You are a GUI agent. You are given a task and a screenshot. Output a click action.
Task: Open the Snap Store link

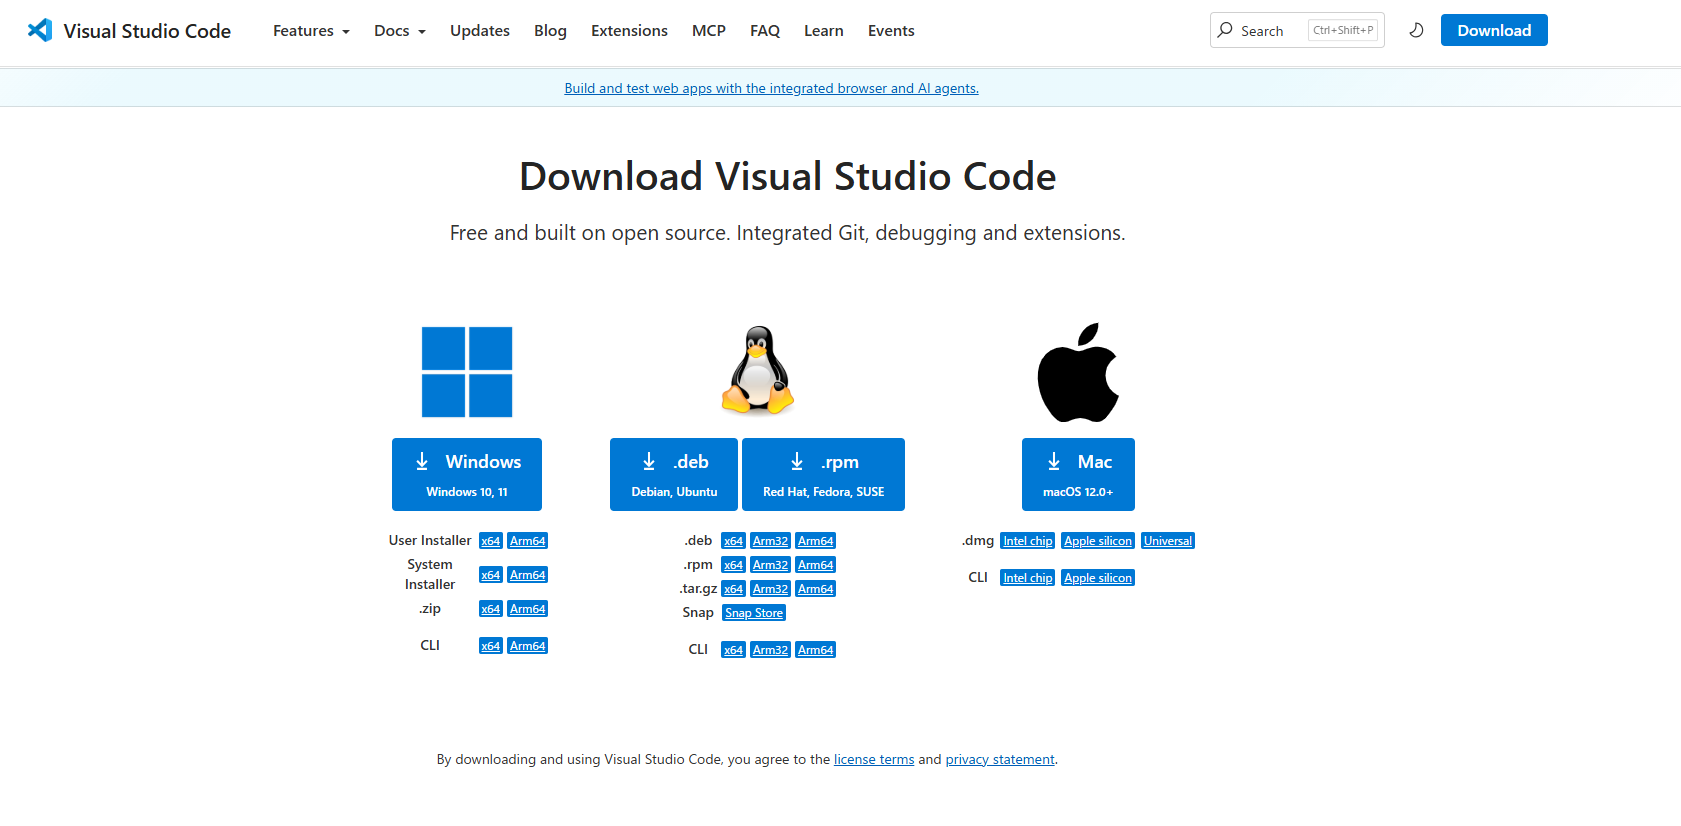click(x=754, y=613)
